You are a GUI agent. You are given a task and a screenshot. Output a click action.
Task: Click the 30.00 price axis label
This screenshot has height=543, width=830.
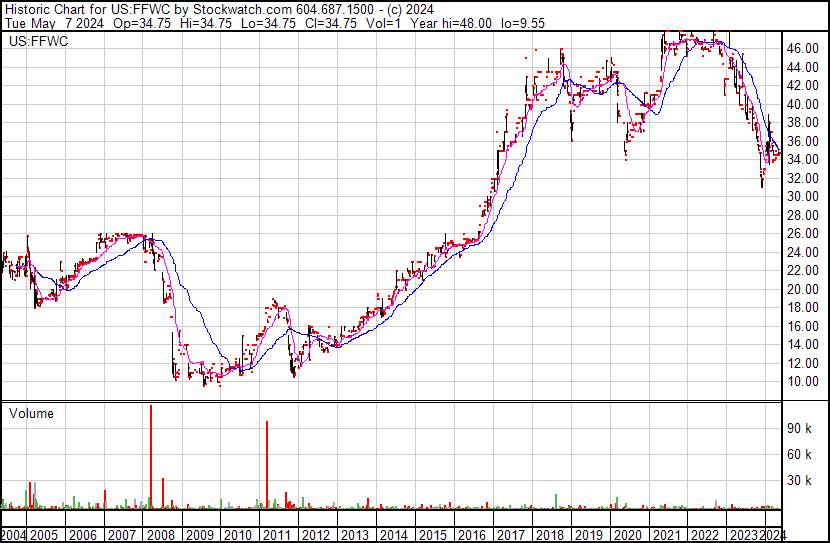click(x=803, y=196)
